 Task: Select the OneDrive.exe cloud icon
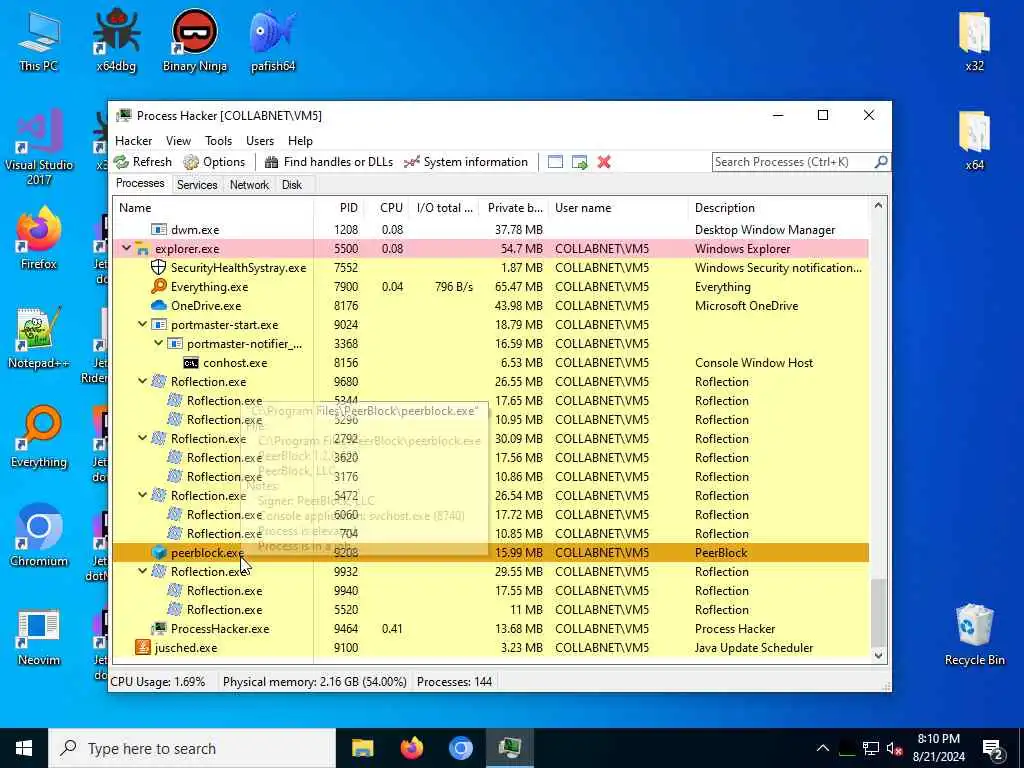[x=159, y=306]
